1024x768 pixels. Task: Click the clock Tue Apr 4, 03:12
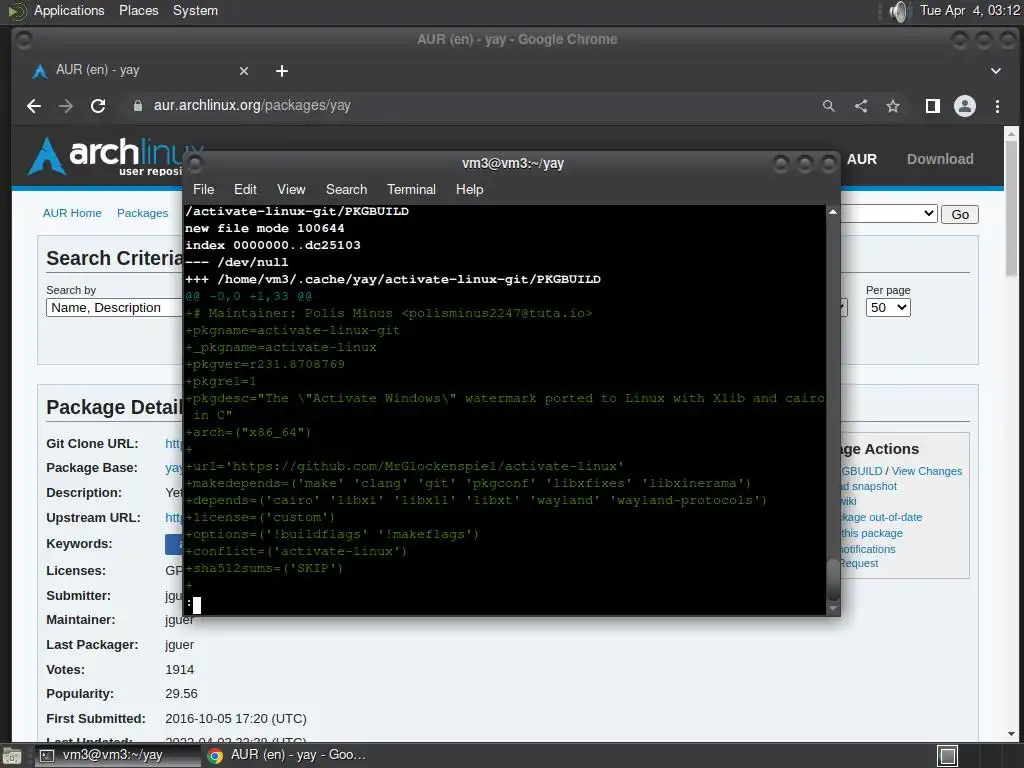[x=969, y=10]
